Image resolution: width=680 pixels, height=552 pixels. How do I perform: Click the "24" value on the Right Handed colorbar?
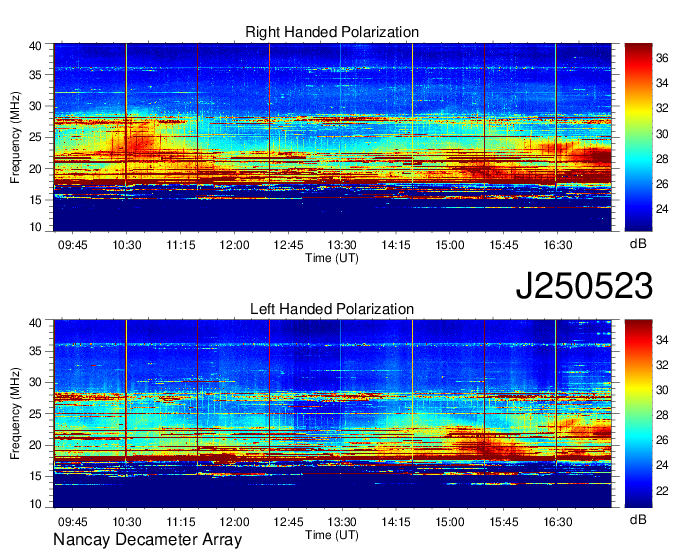tap(662, 209)
